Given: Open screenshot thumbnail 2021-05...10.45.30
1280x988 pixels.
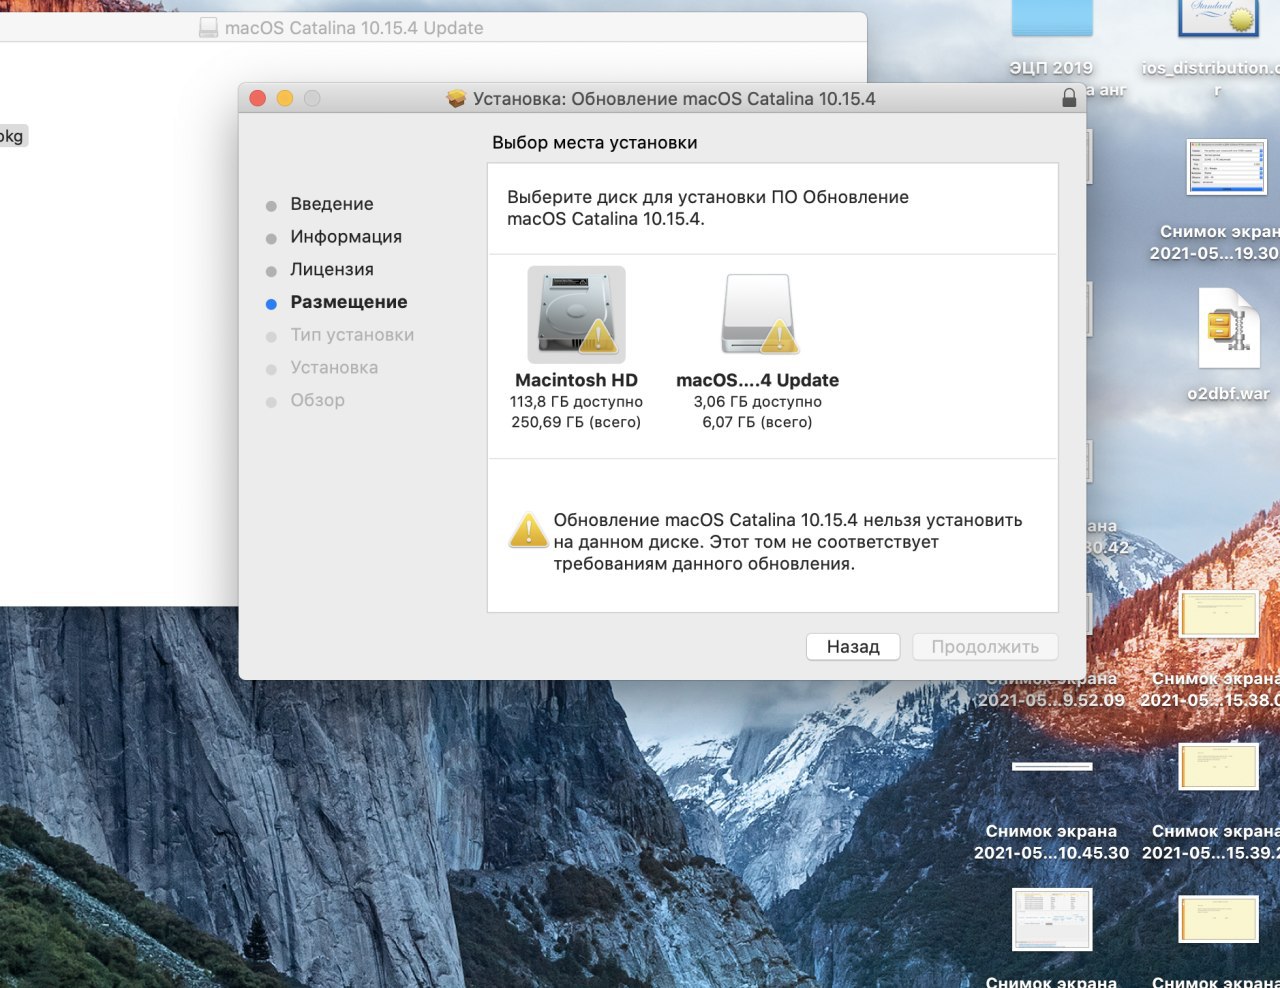Looking at the screenshot, I should pyautogui.click(x=1052, y=767).
